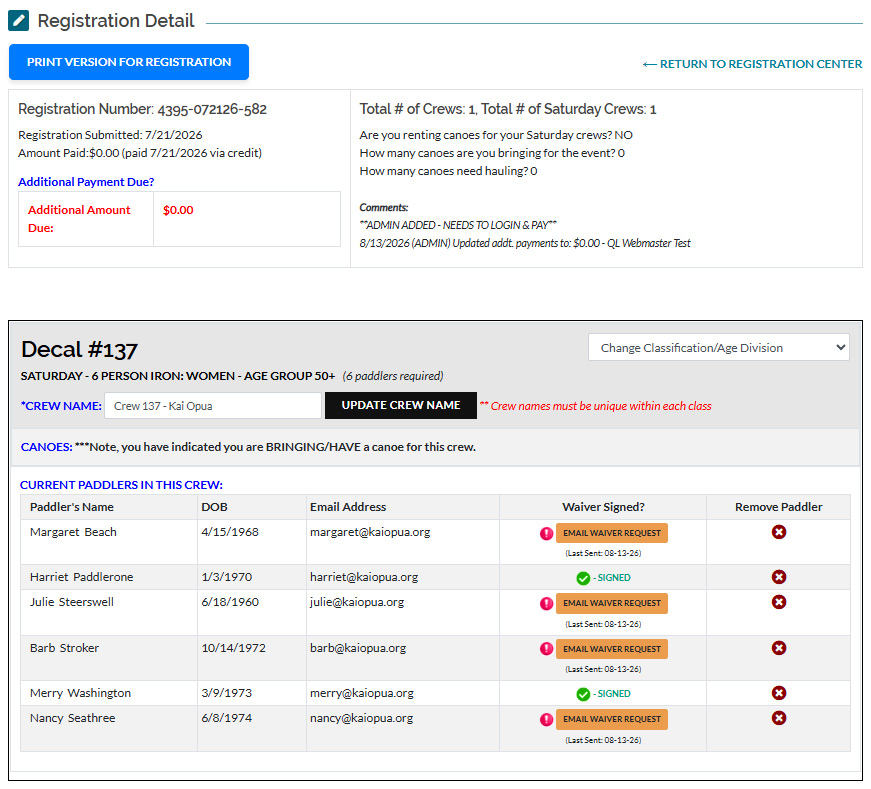Click the name Barb Stroker
The image size is (871, 789).
pyautogui.click(x=64, y=648)
